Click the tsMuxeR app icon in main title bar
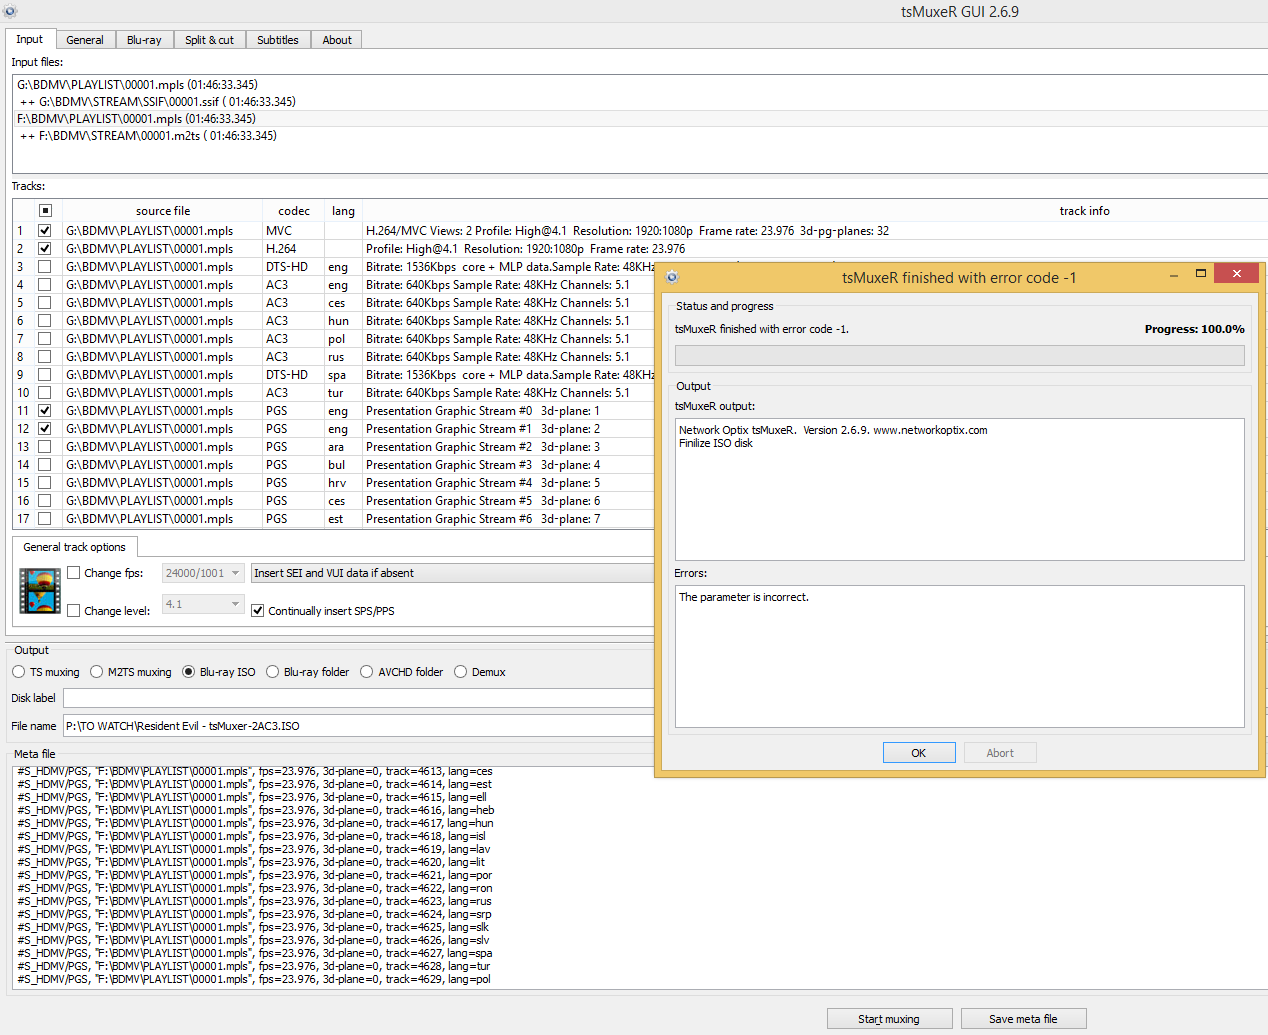The image size is (1268, 1035). pyautogui.click(x=10, y=11)
